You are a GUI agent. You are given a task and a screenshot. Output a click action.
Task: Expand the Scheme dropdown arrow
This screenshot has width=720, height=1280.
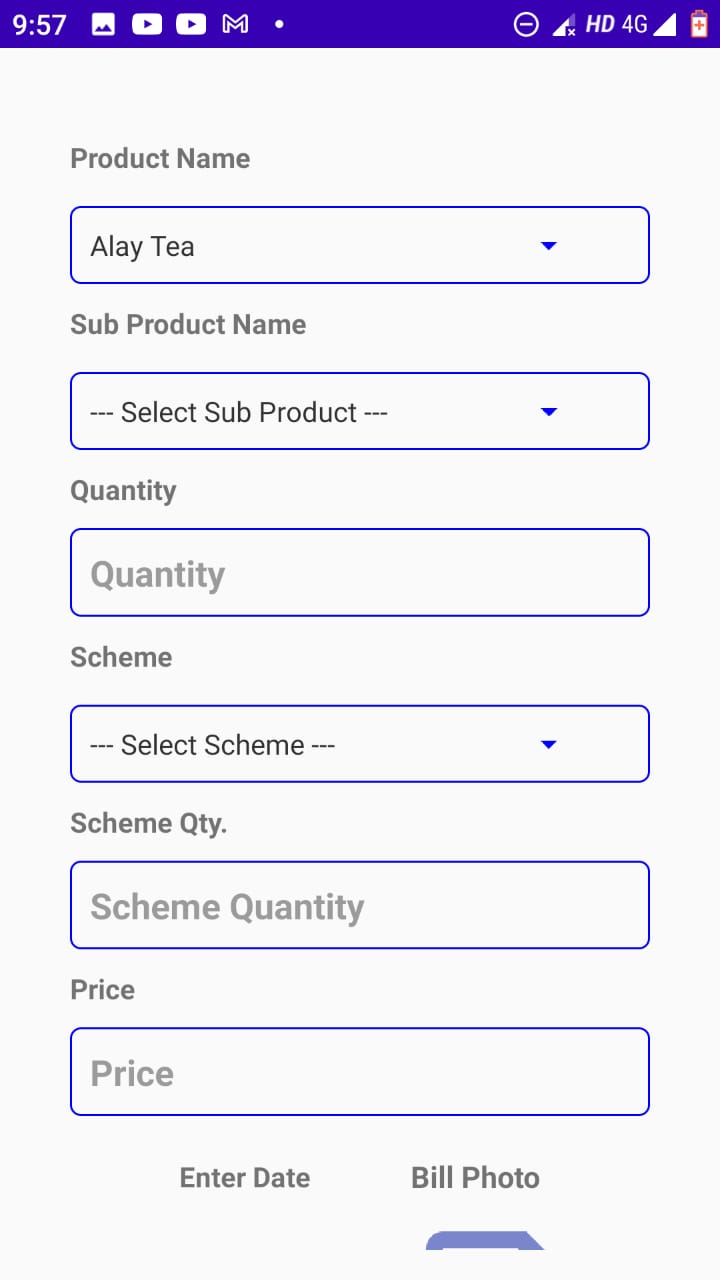coord(548,744)
